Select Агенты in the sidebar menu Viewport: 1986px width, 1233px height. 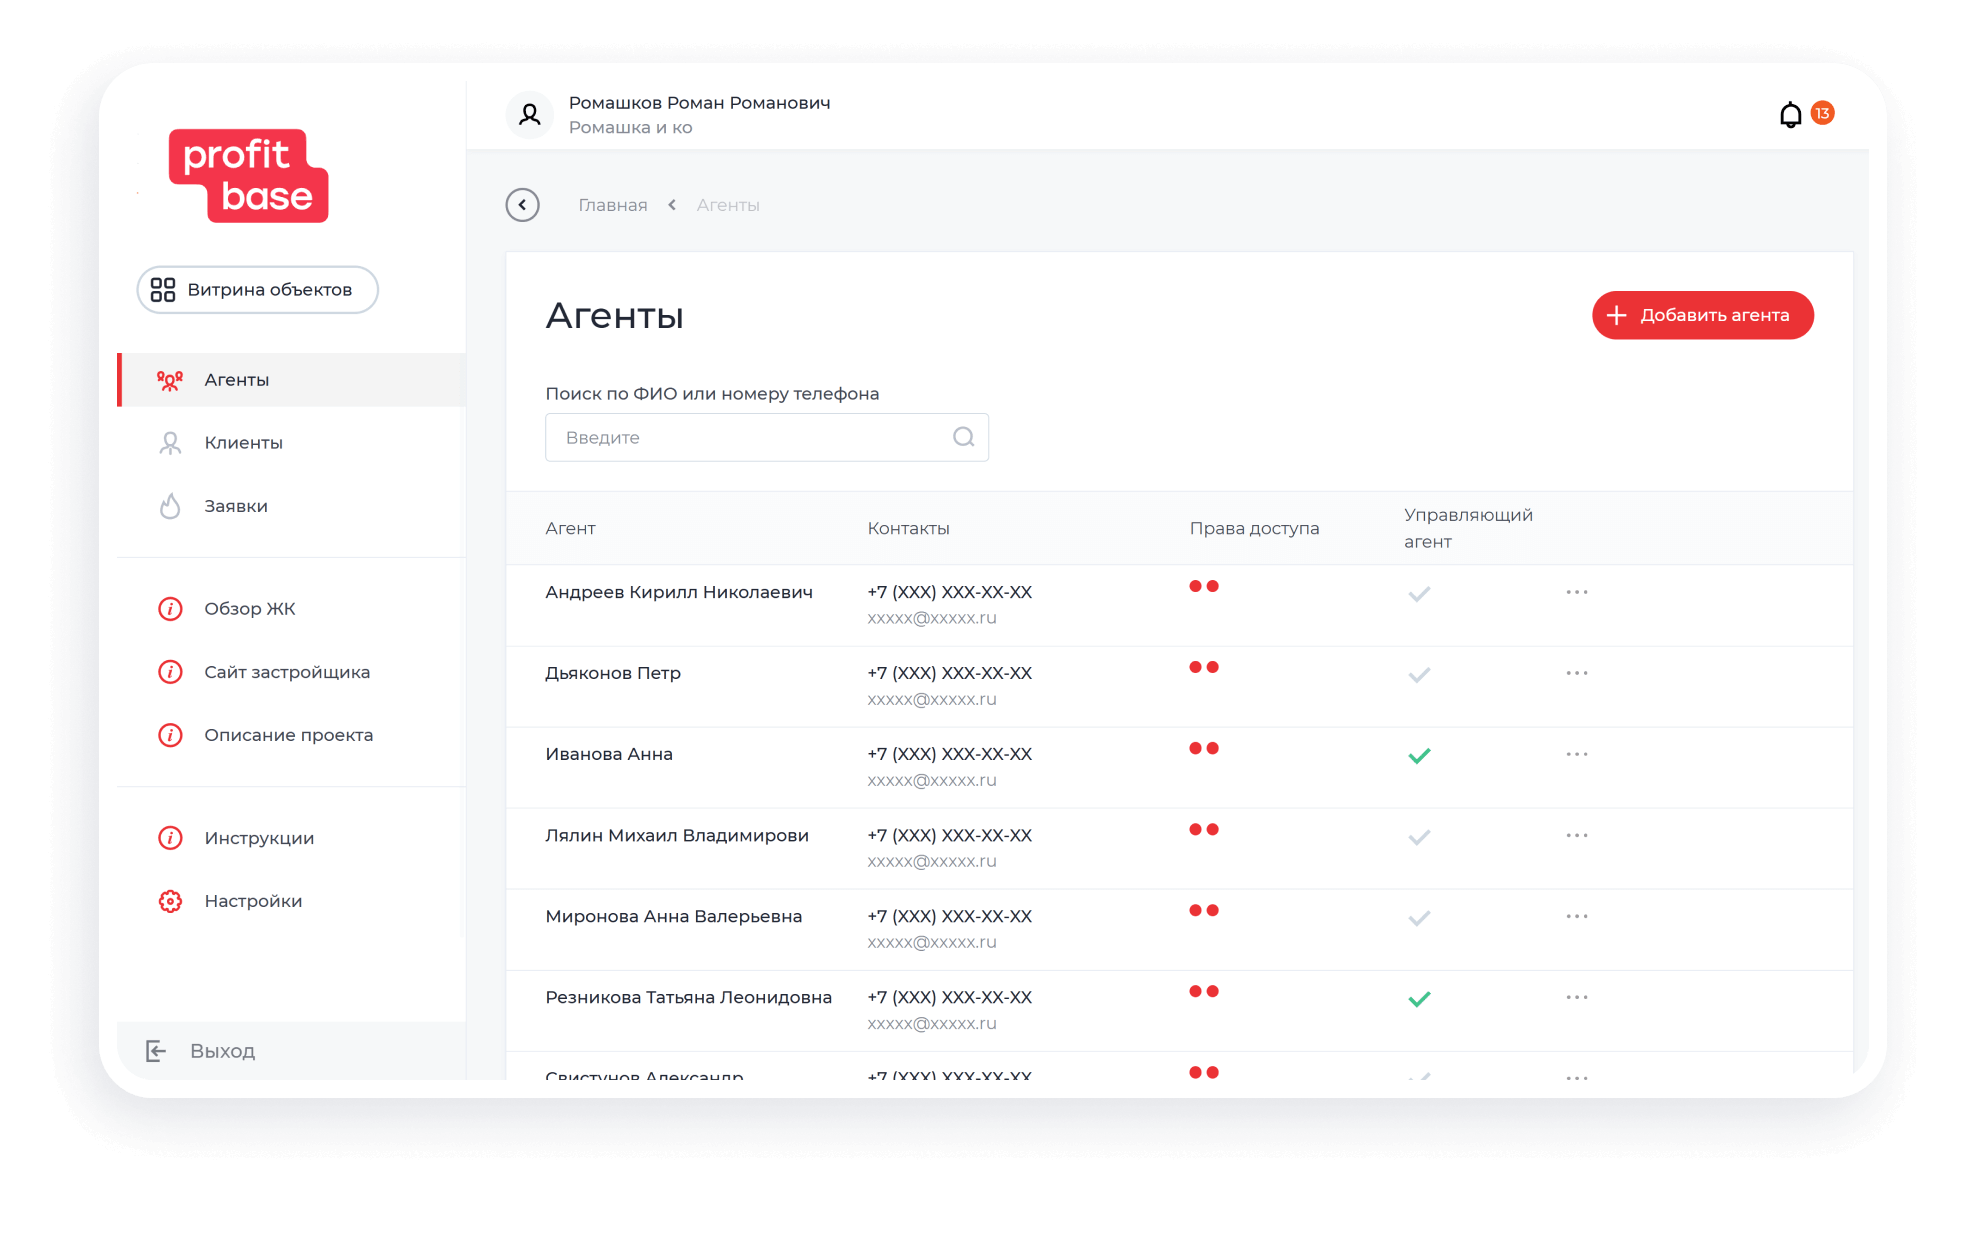tap(237, 380)
